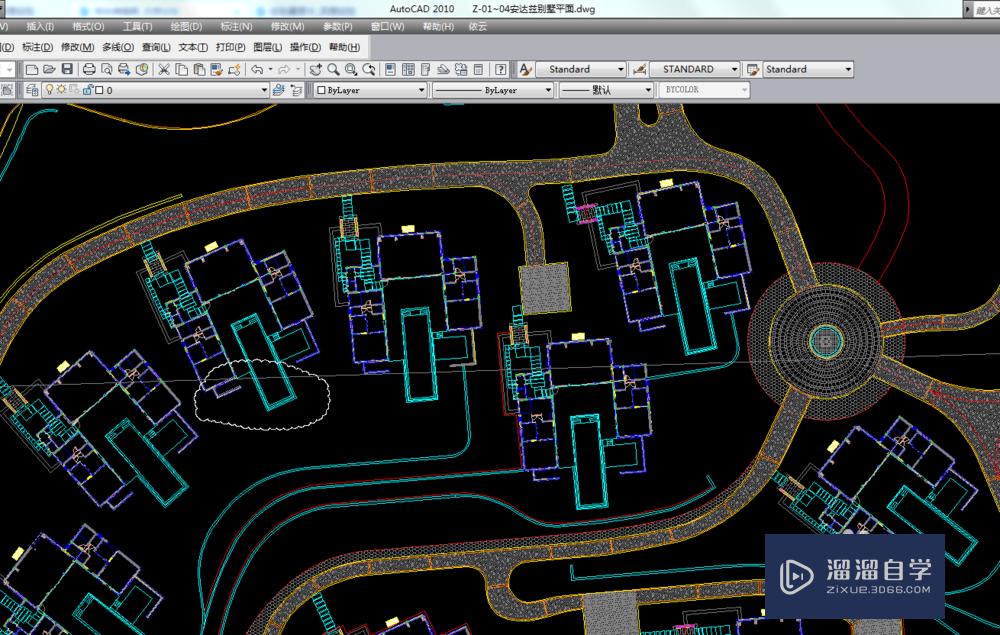Open the 图层(L) menu

tap(267, 47)
